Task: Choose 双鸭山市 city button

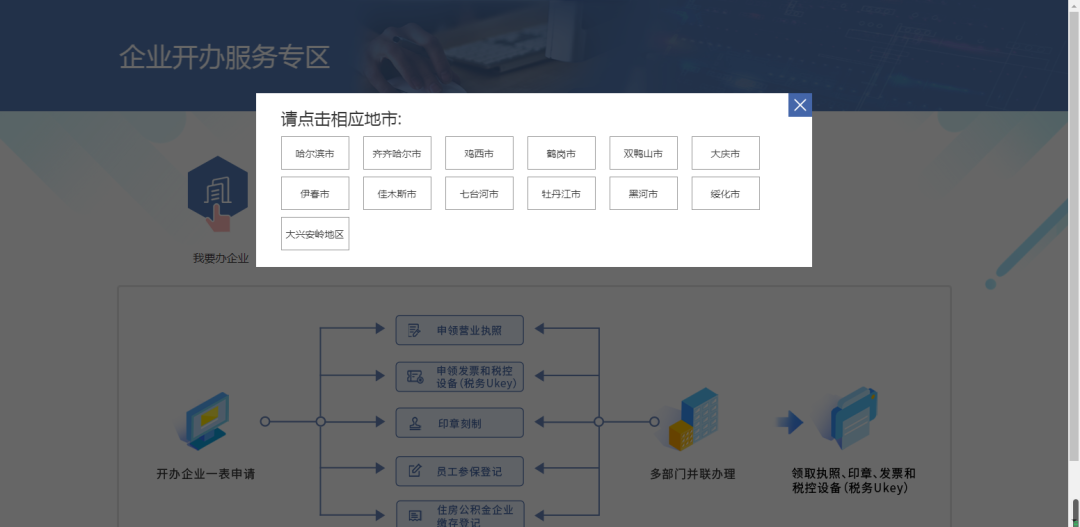Action: [x=643, y=153]
